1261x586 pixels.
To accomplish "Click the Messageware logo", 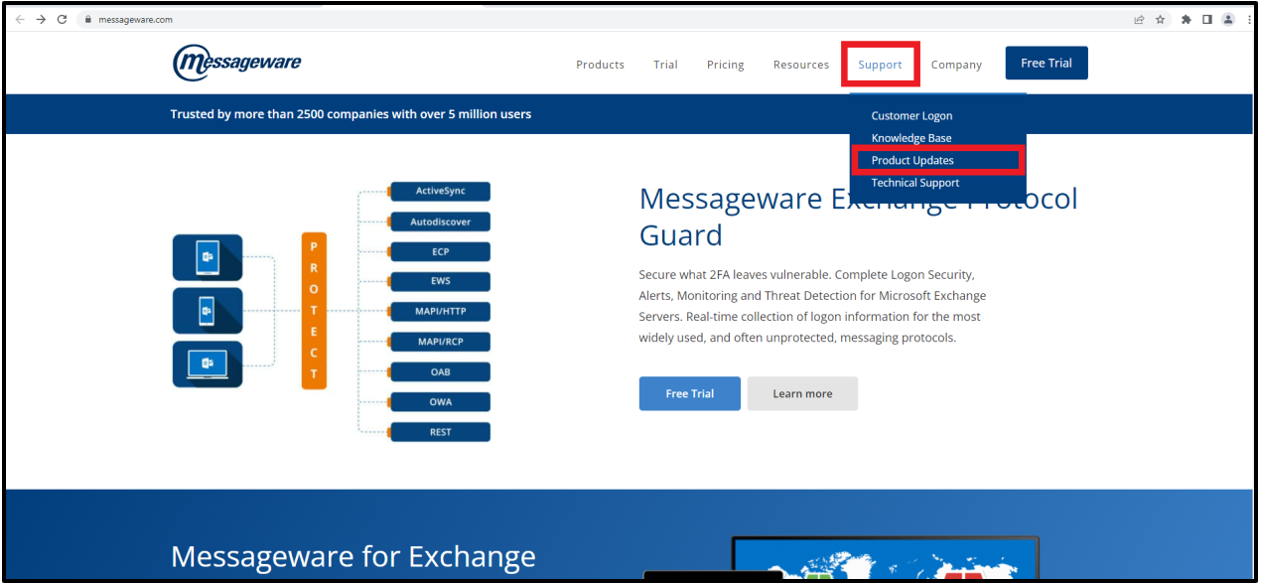I will [x=237, y=62].
